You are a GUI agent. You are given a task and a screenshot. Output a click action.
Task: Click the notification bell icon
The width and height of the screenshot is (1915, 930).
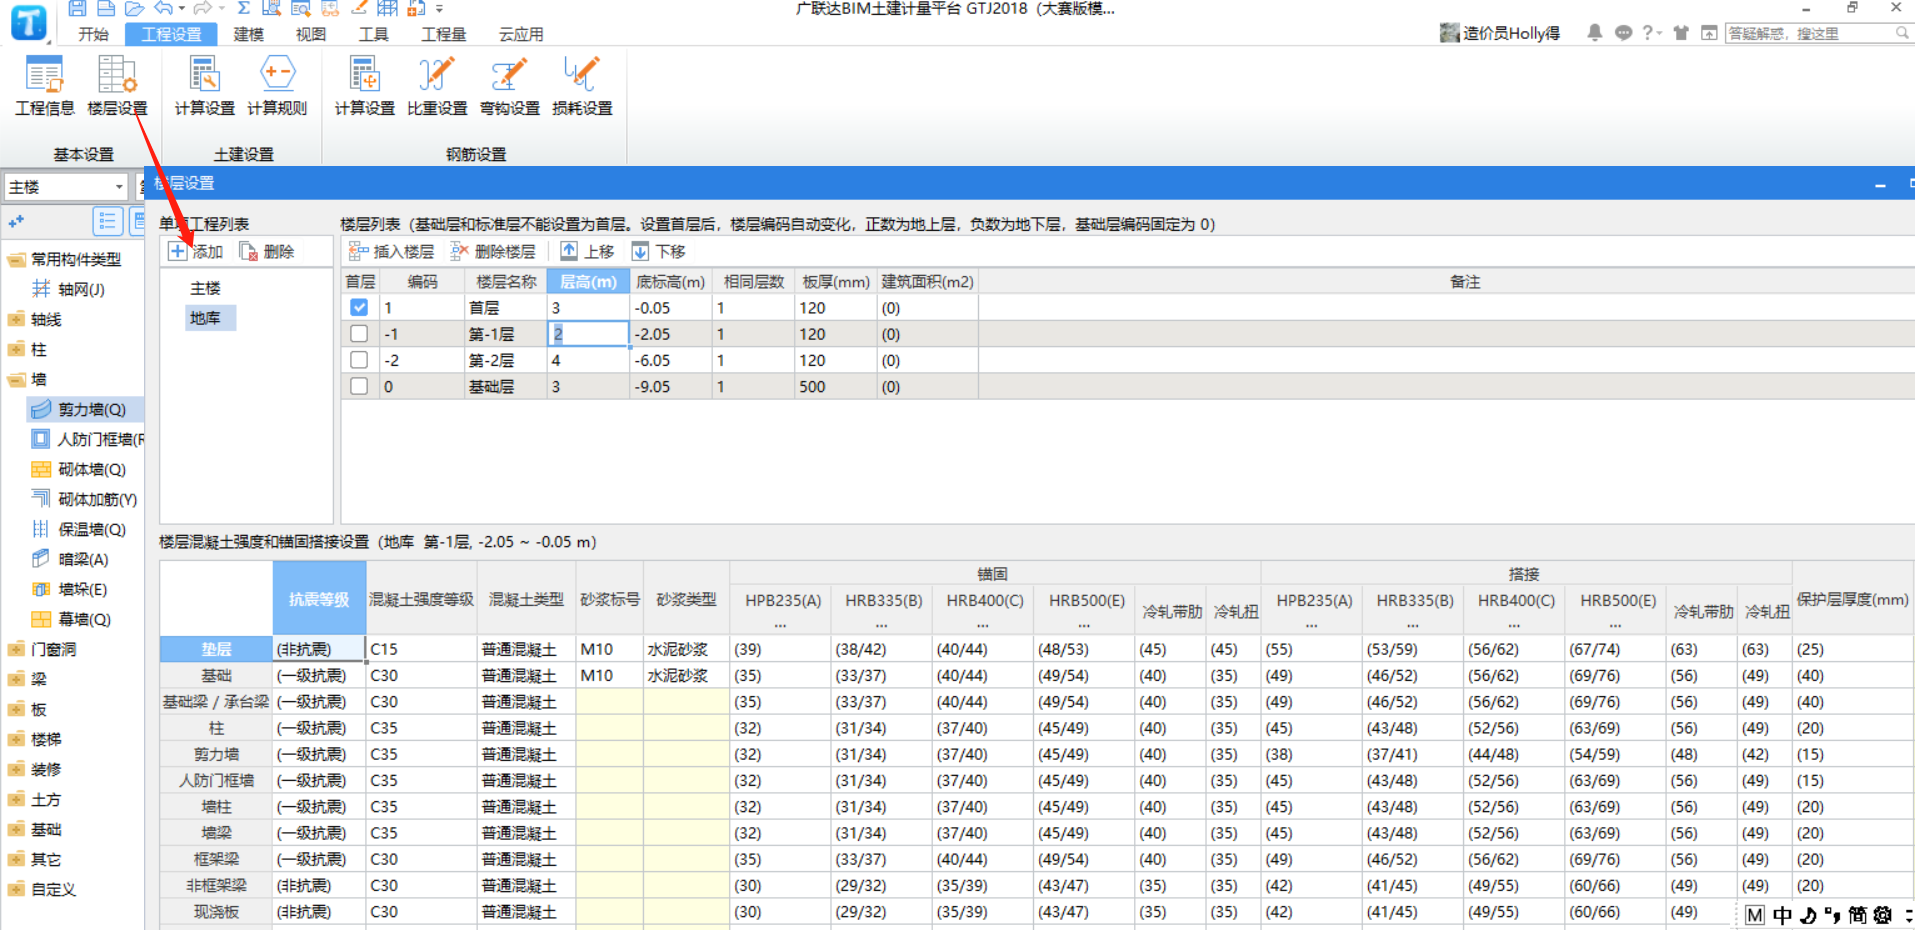point(1595,33)
